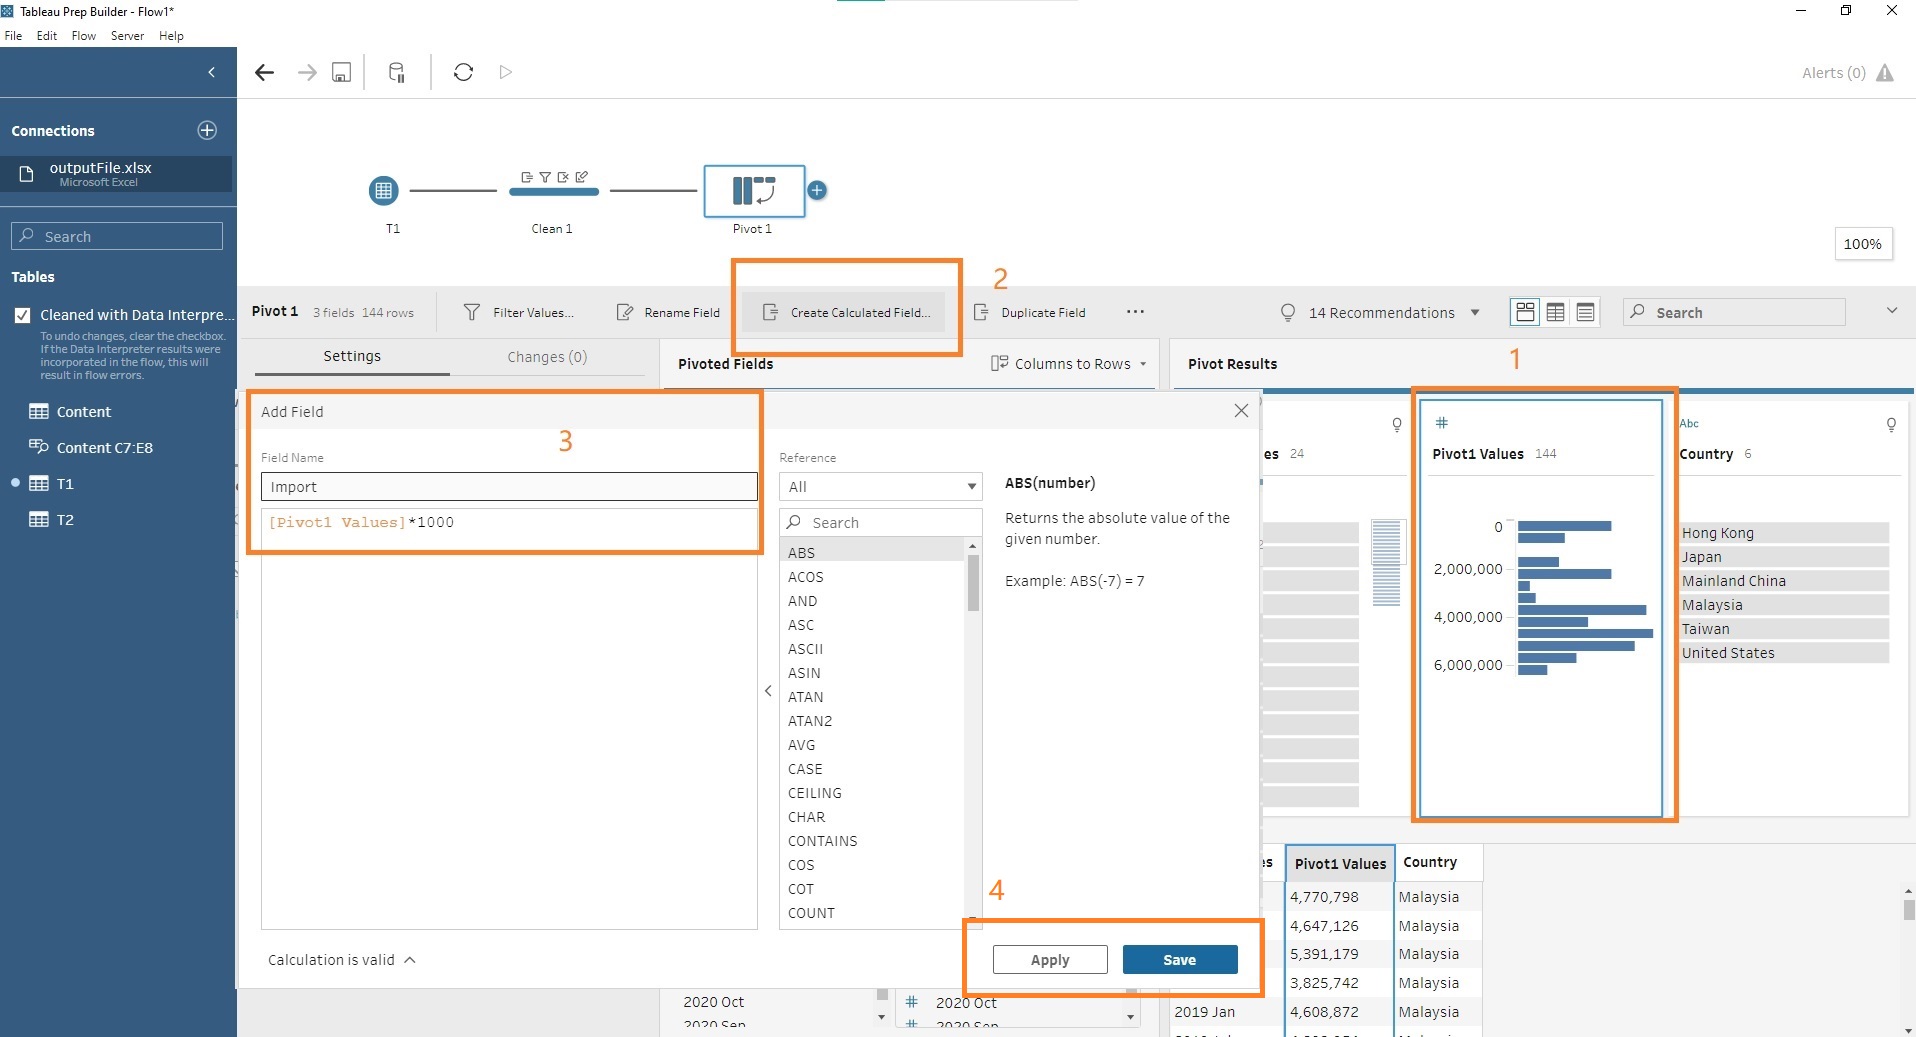This screenshot has width=1916, height=1037.
Task: Collapse the Connections pane
Action: (211, 72)
